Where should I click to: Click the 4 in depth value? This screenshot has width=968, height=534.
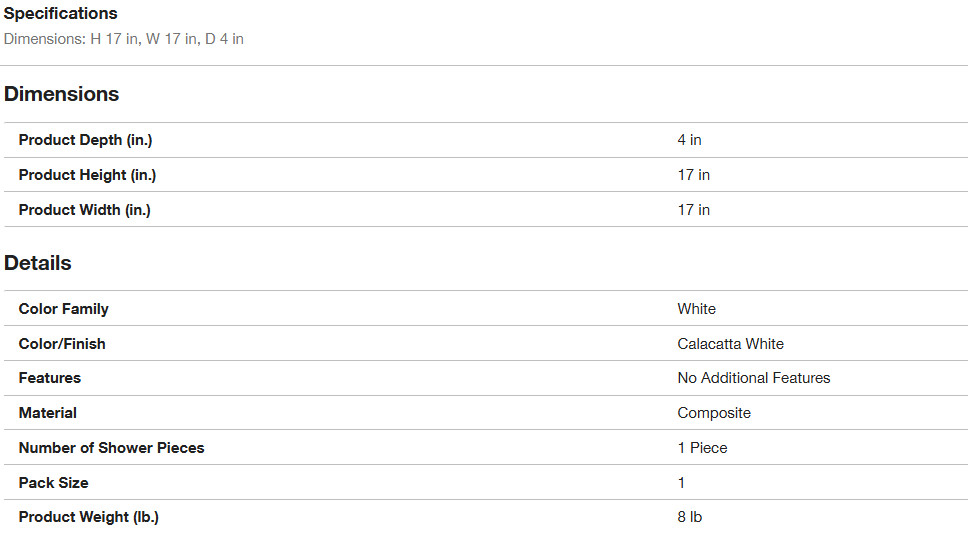(x=689, y=140)
